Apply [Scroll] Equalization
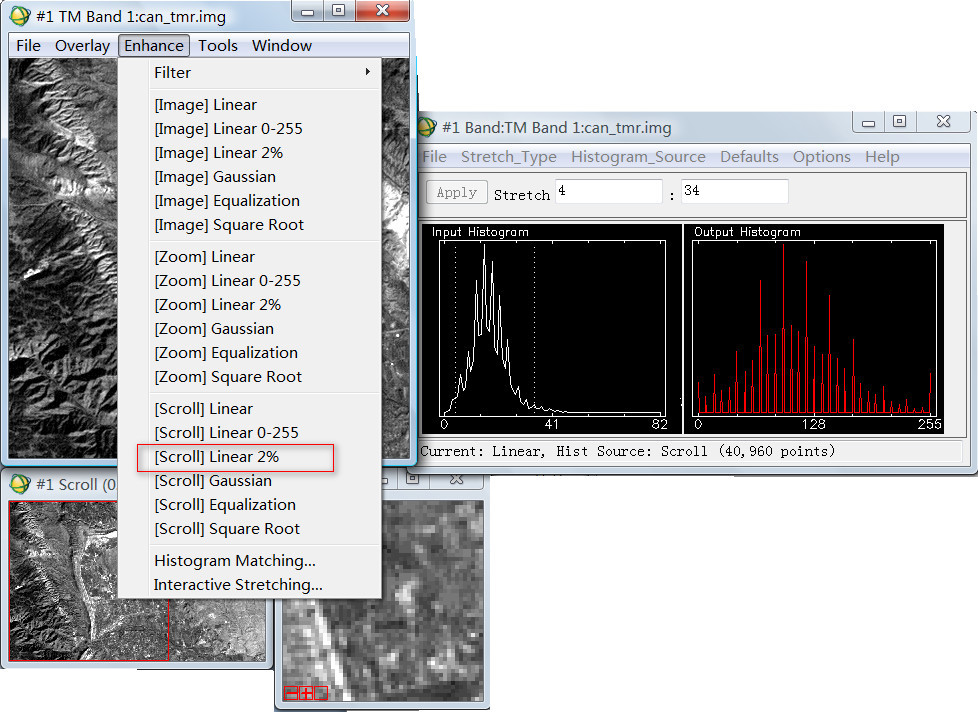Image resolution: width=978 pixels, height=712 pixels. 225,505
